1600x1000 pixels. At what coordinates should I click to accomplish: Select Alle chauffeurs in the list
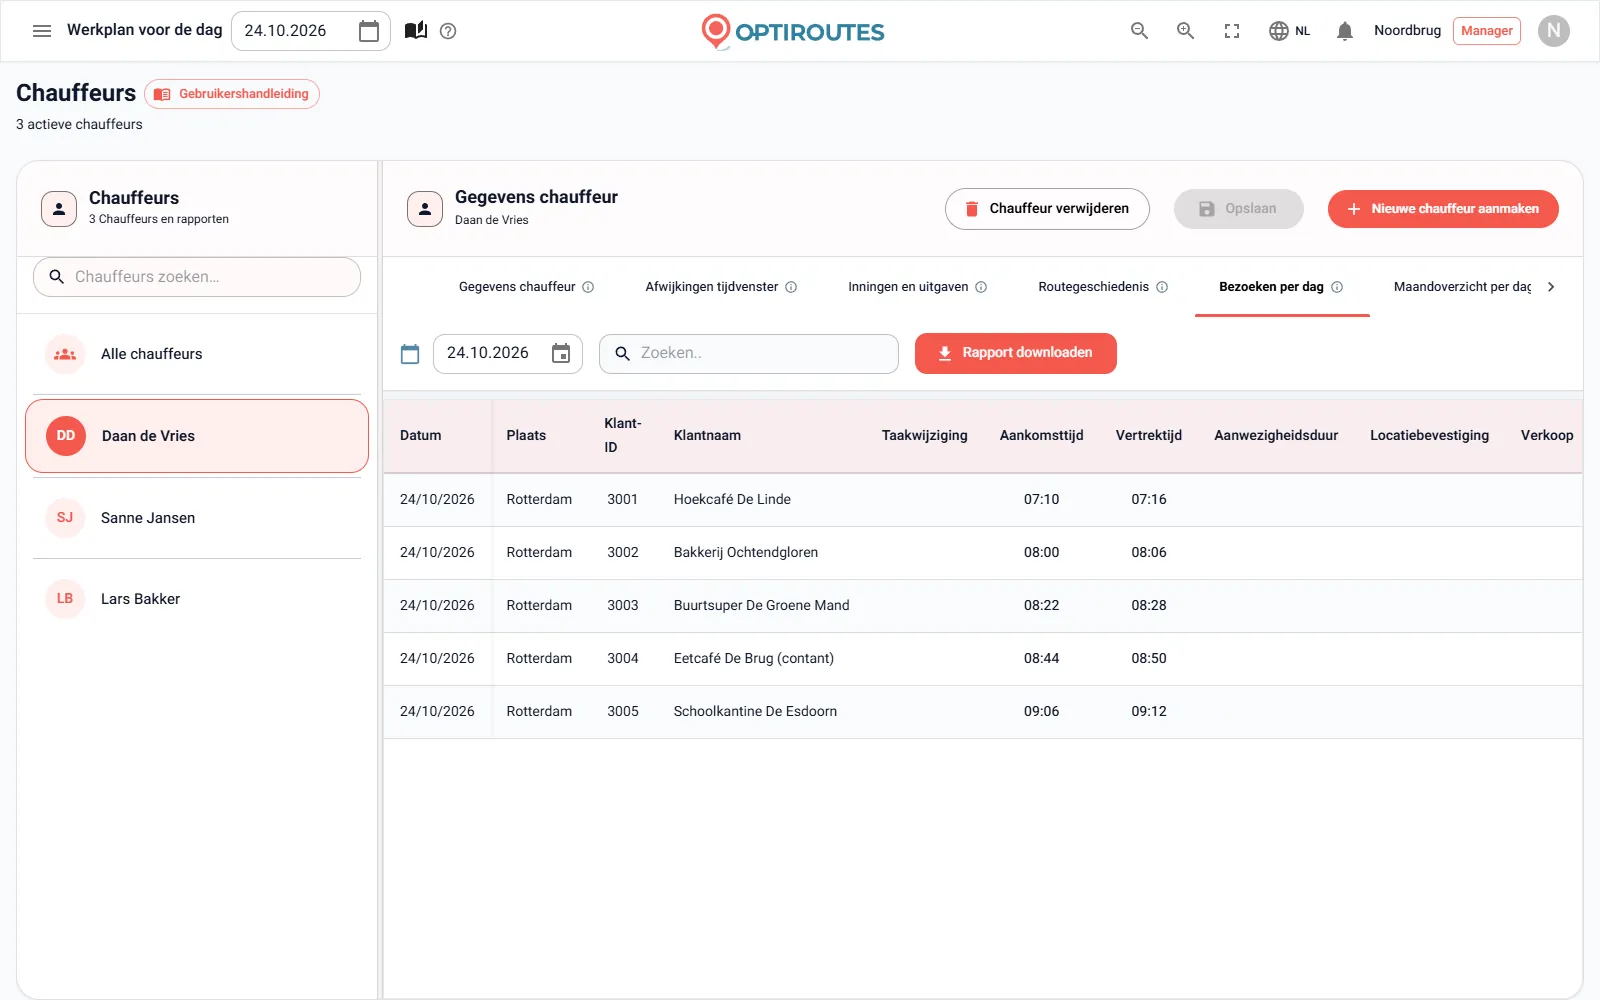point(197,354)
